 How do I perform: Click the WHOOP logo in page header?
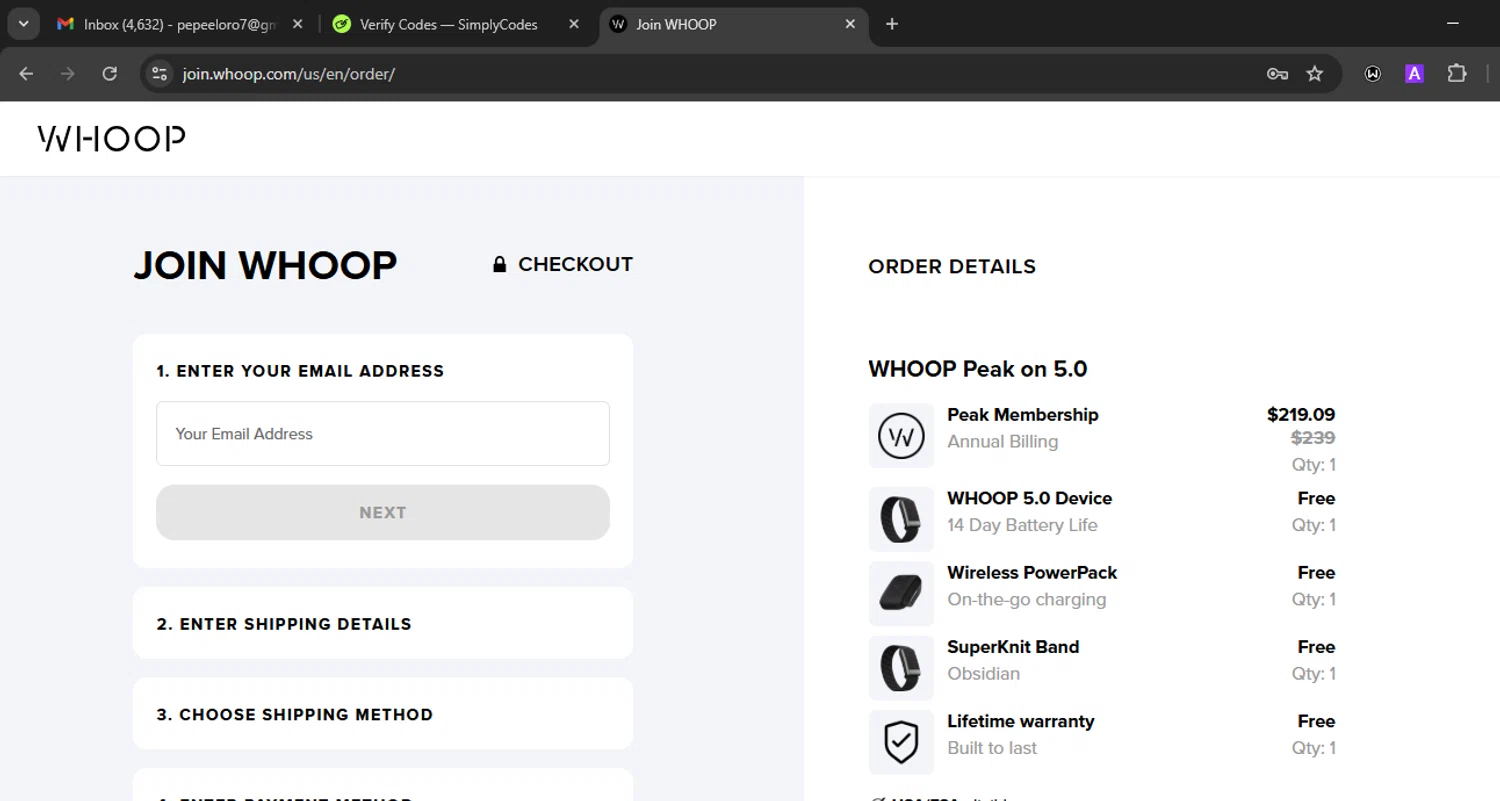click(111, 138)
